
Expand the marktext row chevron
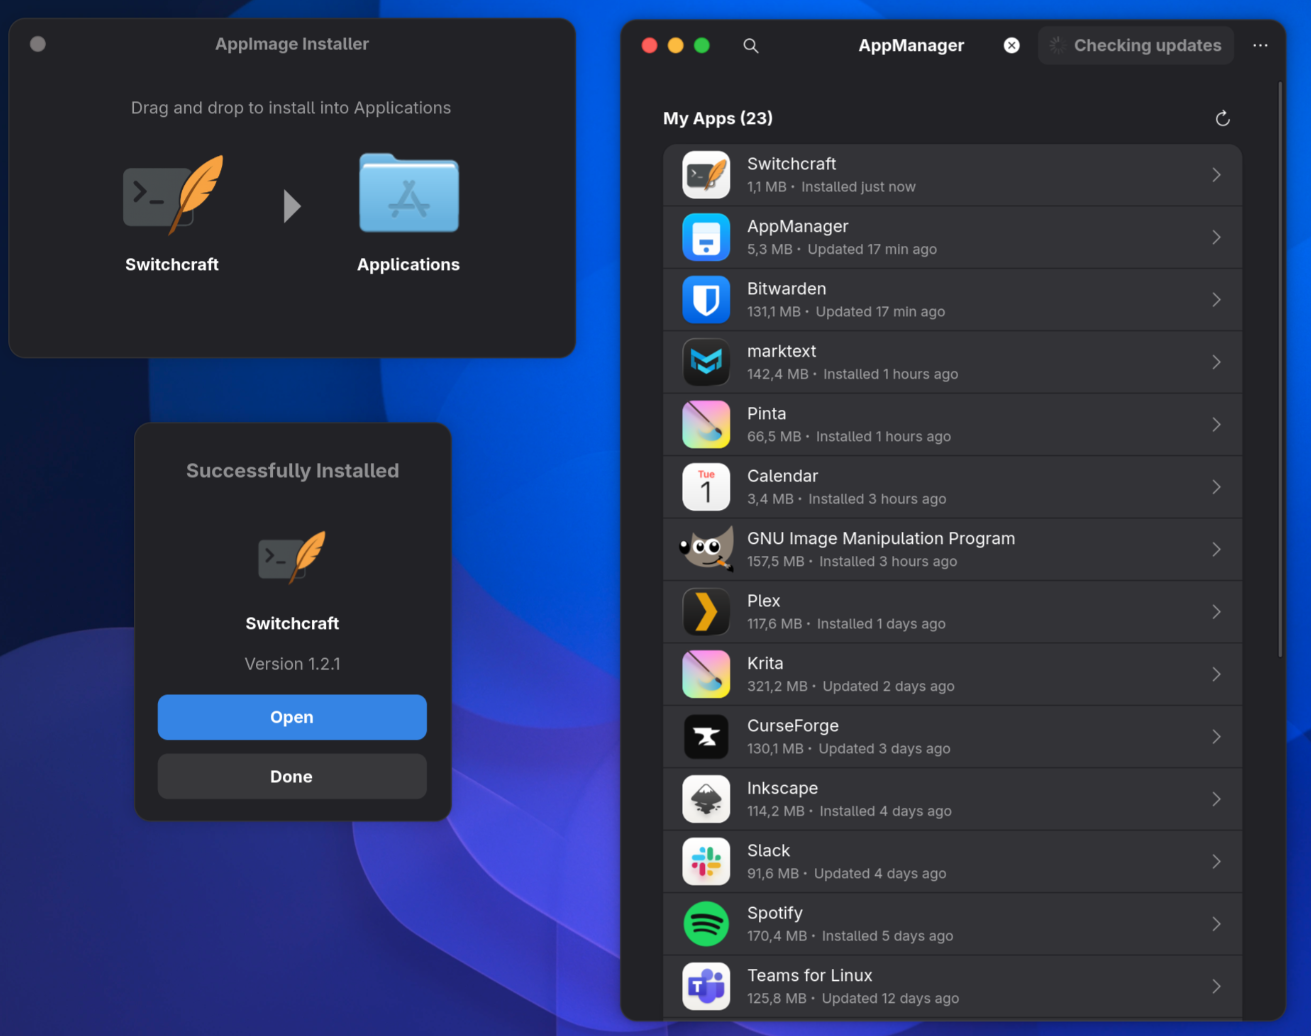coord(1216,362)
